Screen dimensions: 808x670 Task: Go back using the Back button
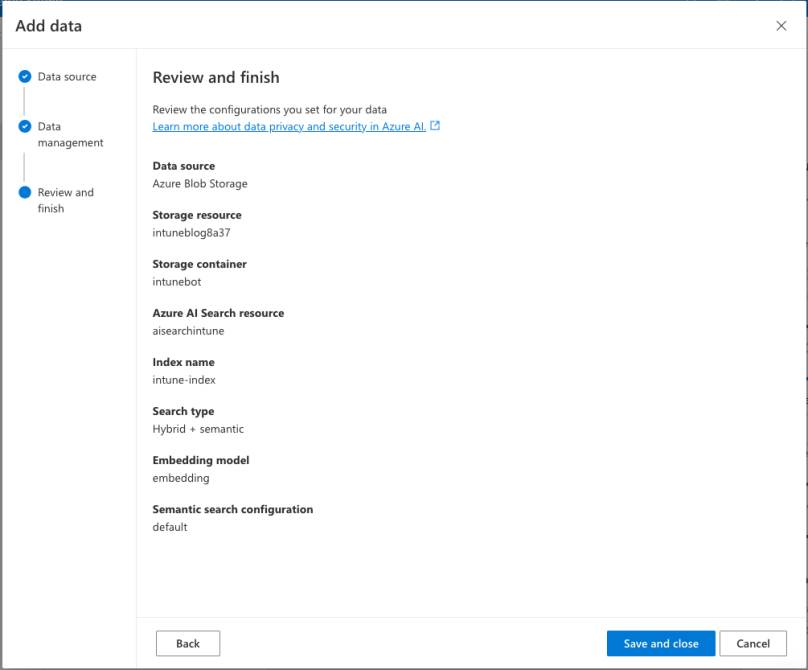pyautogui.click(x=188, y=643)
